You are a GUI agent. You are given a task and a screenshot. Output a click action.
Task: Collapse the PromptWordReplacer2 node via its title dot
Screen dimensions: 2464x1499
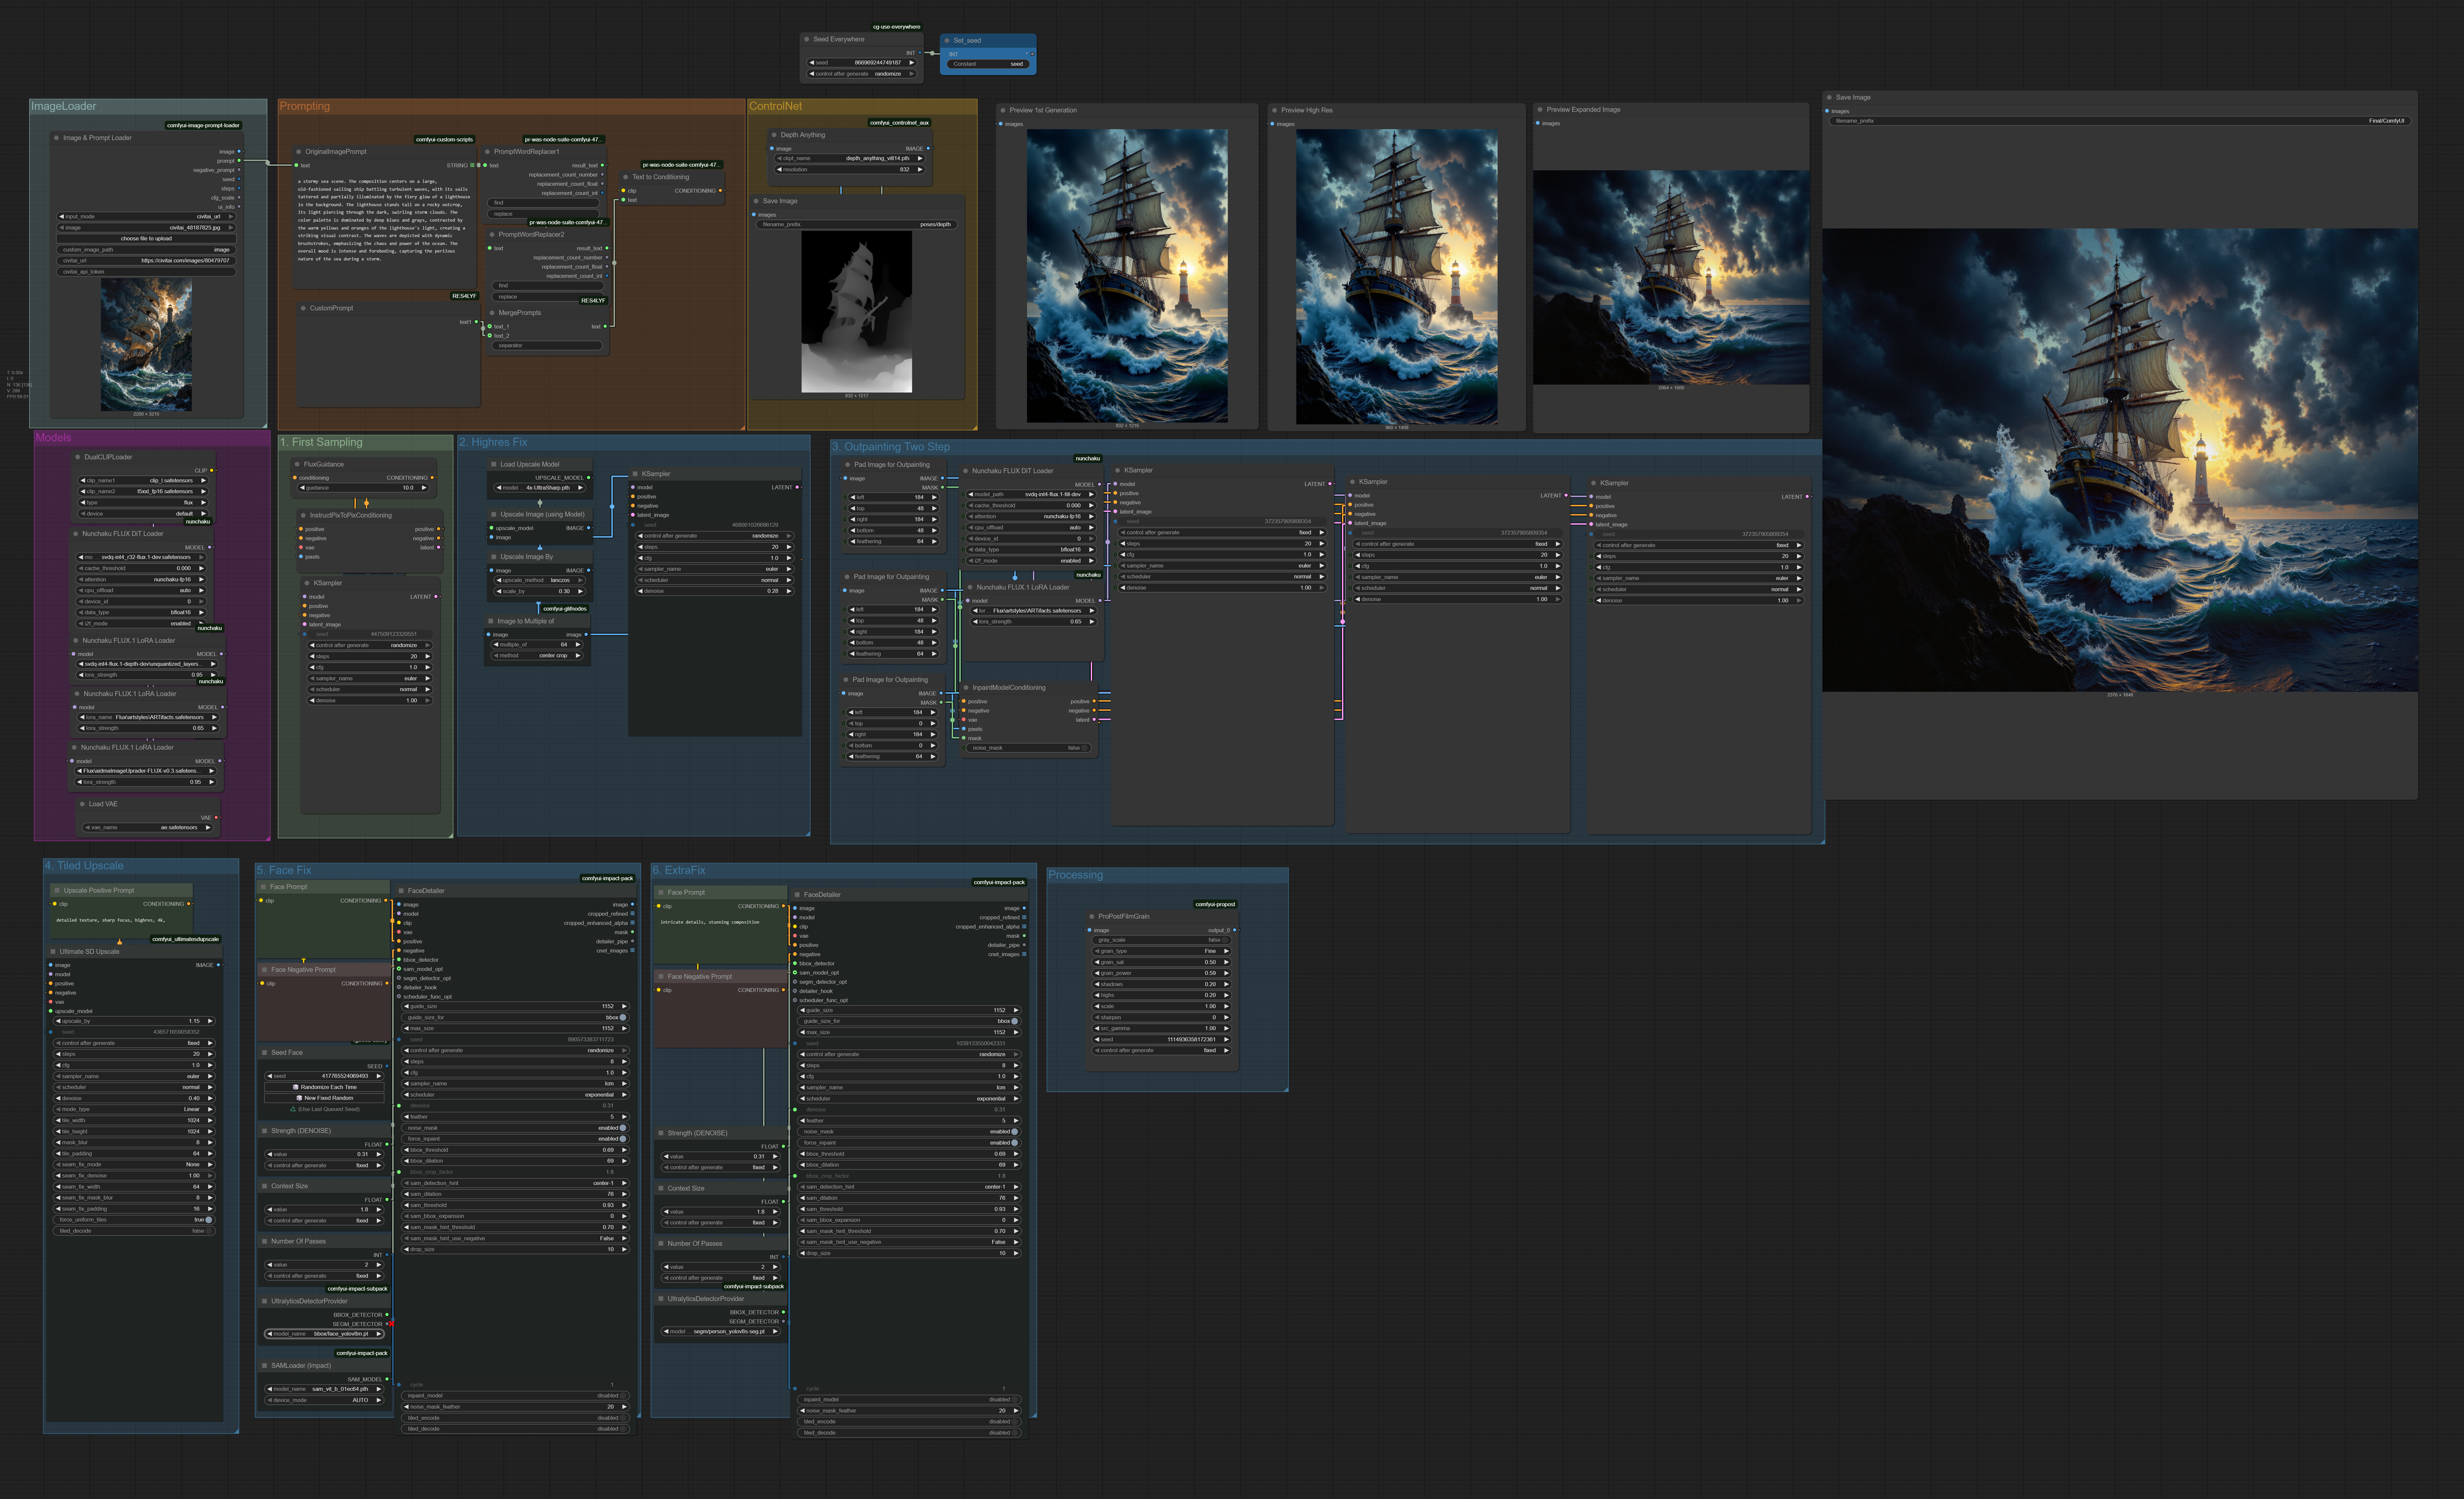click(492, 235)
